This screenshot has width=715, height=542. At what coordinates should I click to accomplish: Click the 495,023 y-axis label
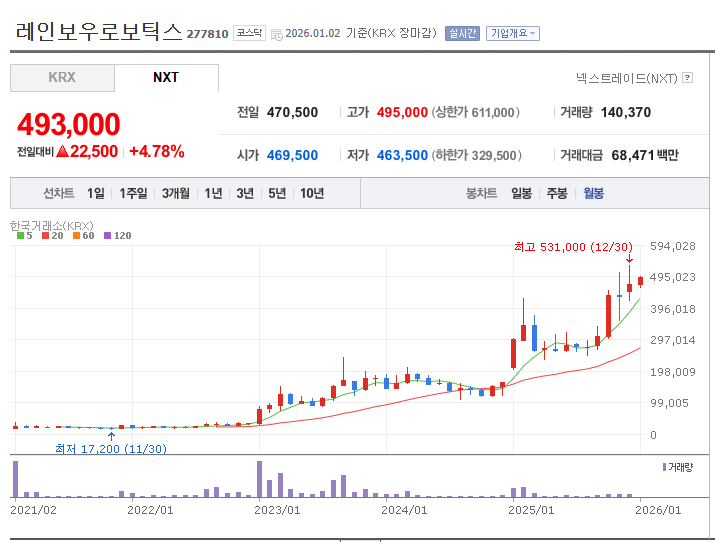[x=673, y=277]
